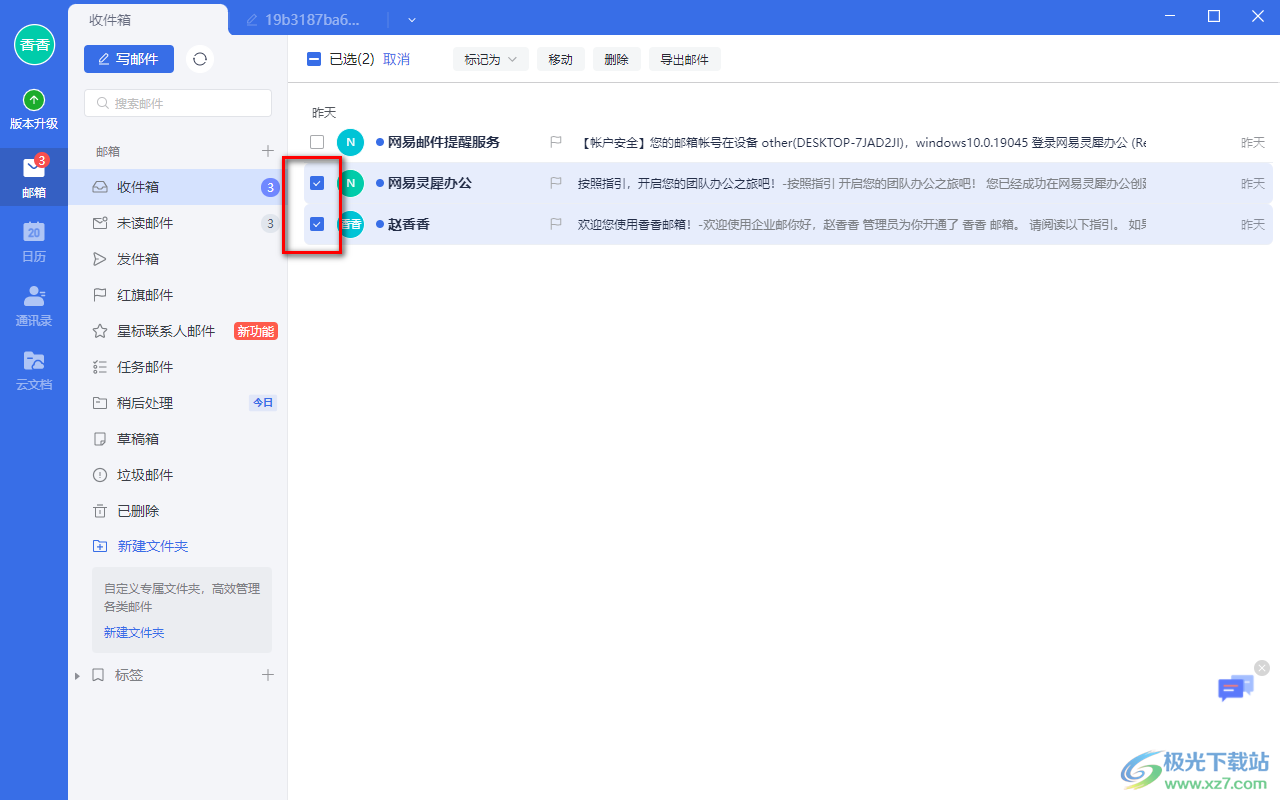
Task: Click the 删除 button
Action: click(x=617, y=59)
